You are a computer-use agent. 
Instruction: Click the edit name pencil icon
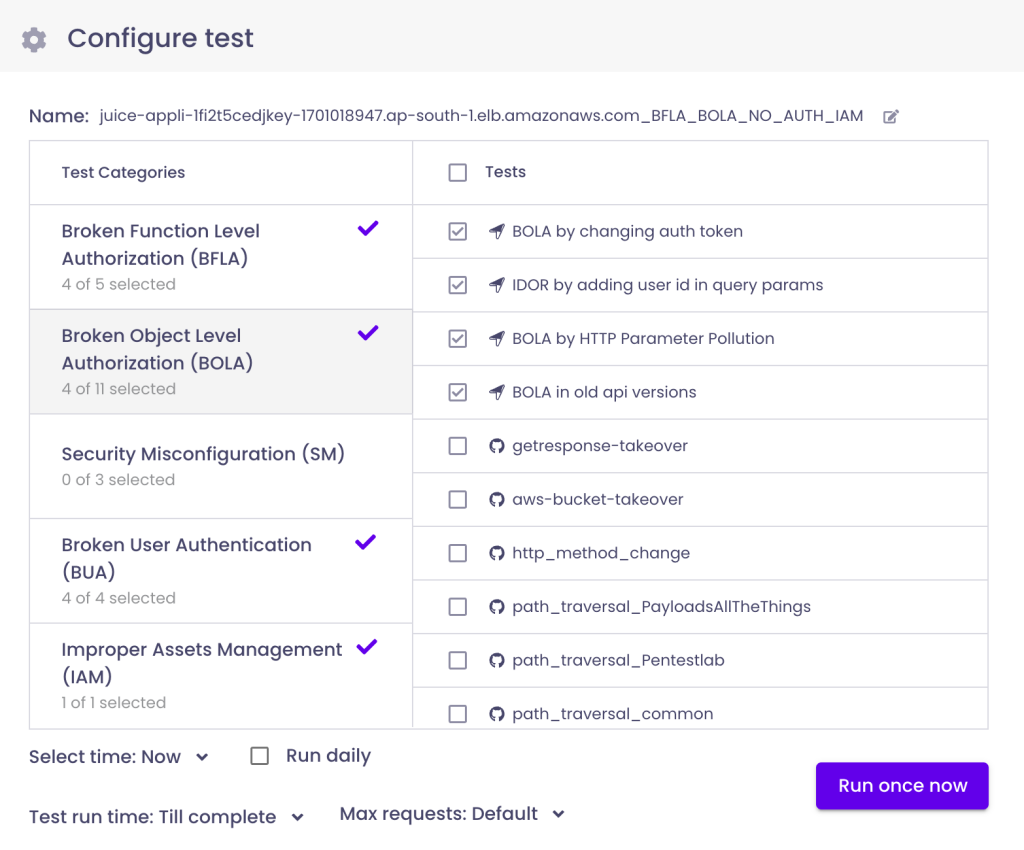(x=891, y=117)
